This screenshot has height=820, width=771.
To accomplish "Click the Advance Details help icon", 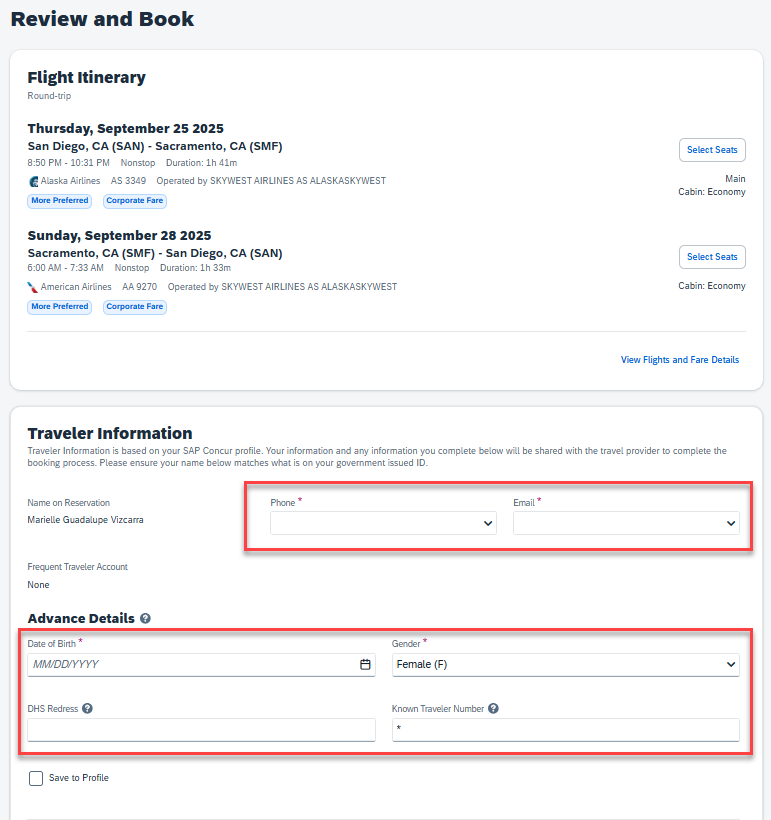I will 146,619.
